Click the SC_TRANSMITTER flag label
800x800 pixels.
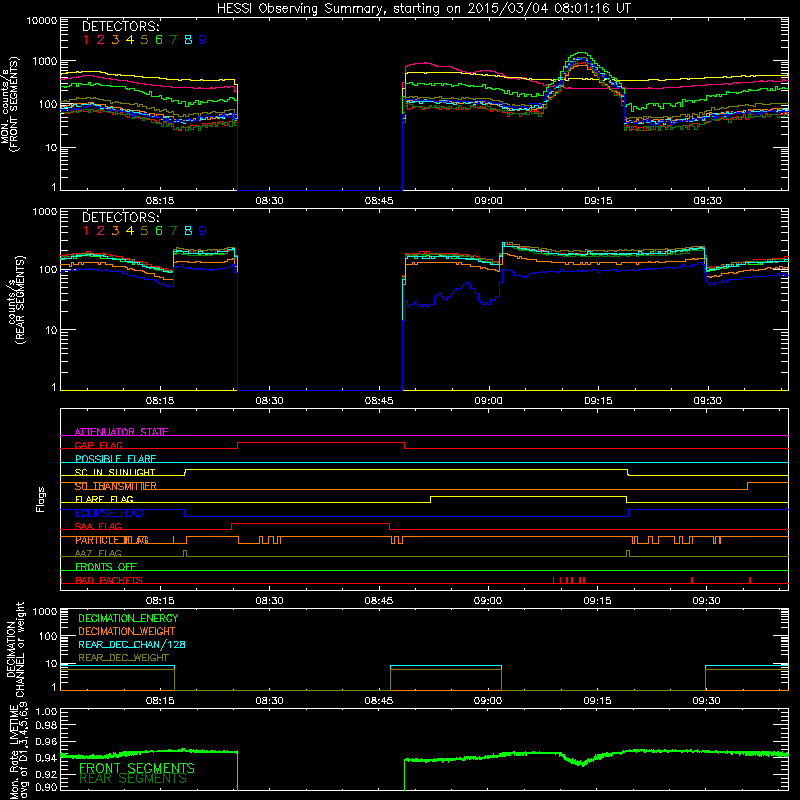click(x=116, y=486)
